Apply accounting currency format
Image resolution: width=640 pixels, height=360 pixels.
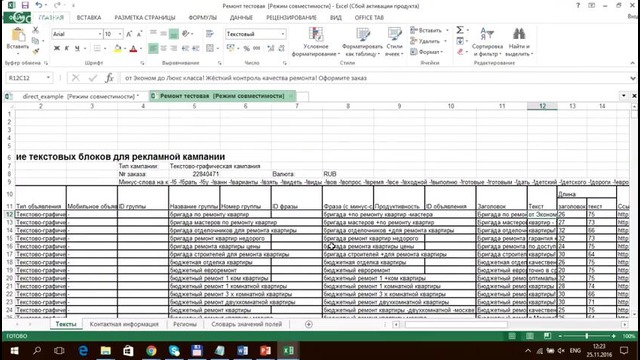(231, 49)
